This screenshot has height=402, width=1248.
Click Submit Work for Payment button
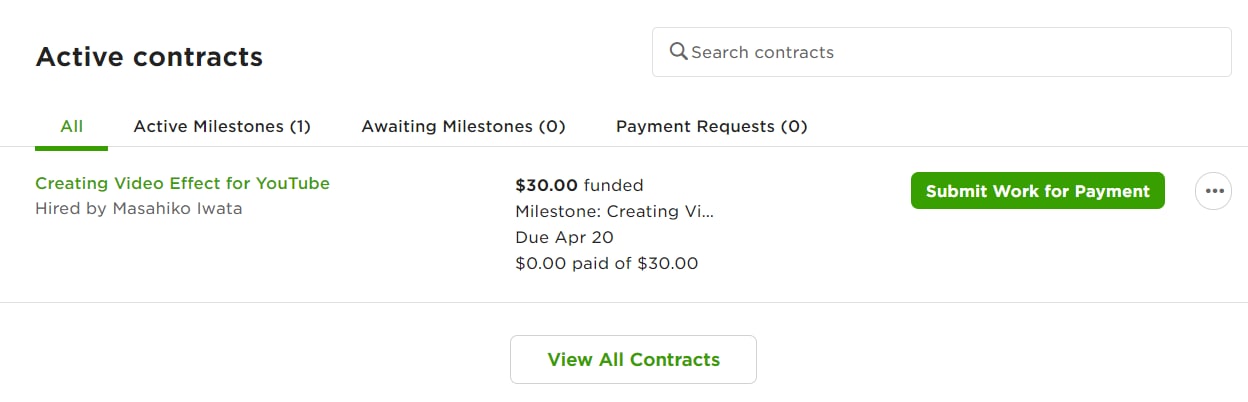[x=1037, y=191]
